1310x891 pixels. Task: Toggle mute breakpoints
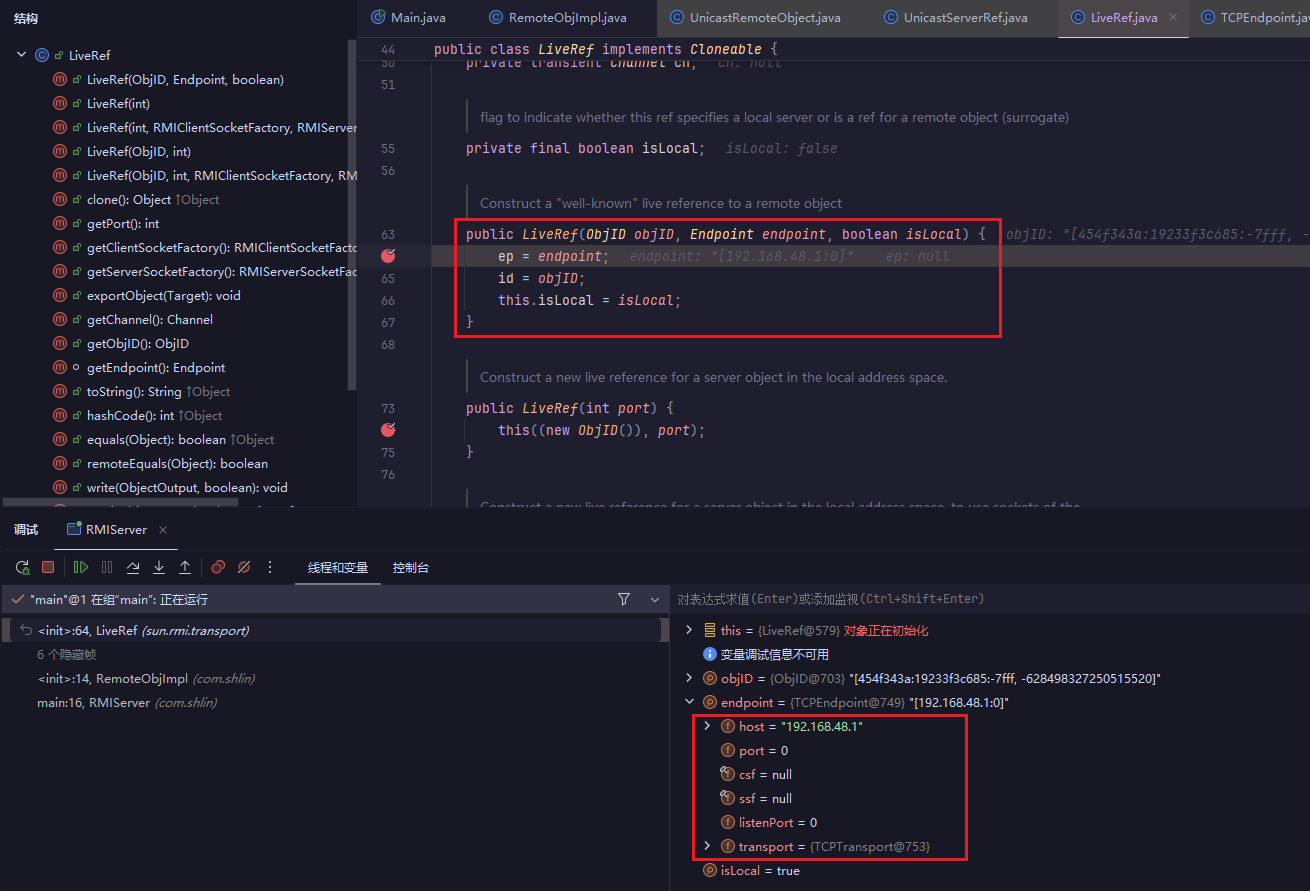point(244,567)
